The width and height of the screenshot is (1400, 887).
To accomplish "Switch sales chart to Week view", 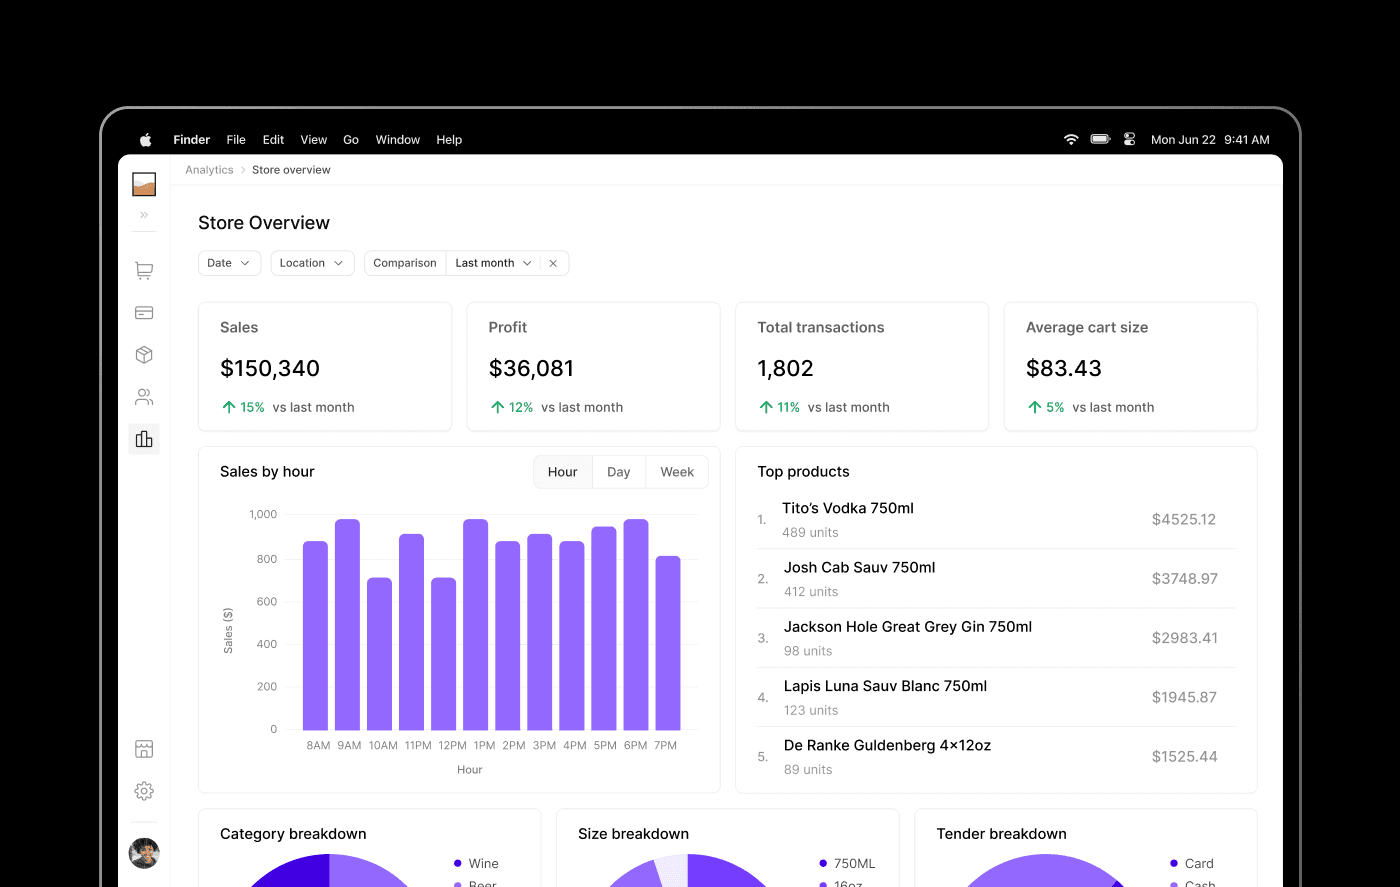I will point(677,472).
